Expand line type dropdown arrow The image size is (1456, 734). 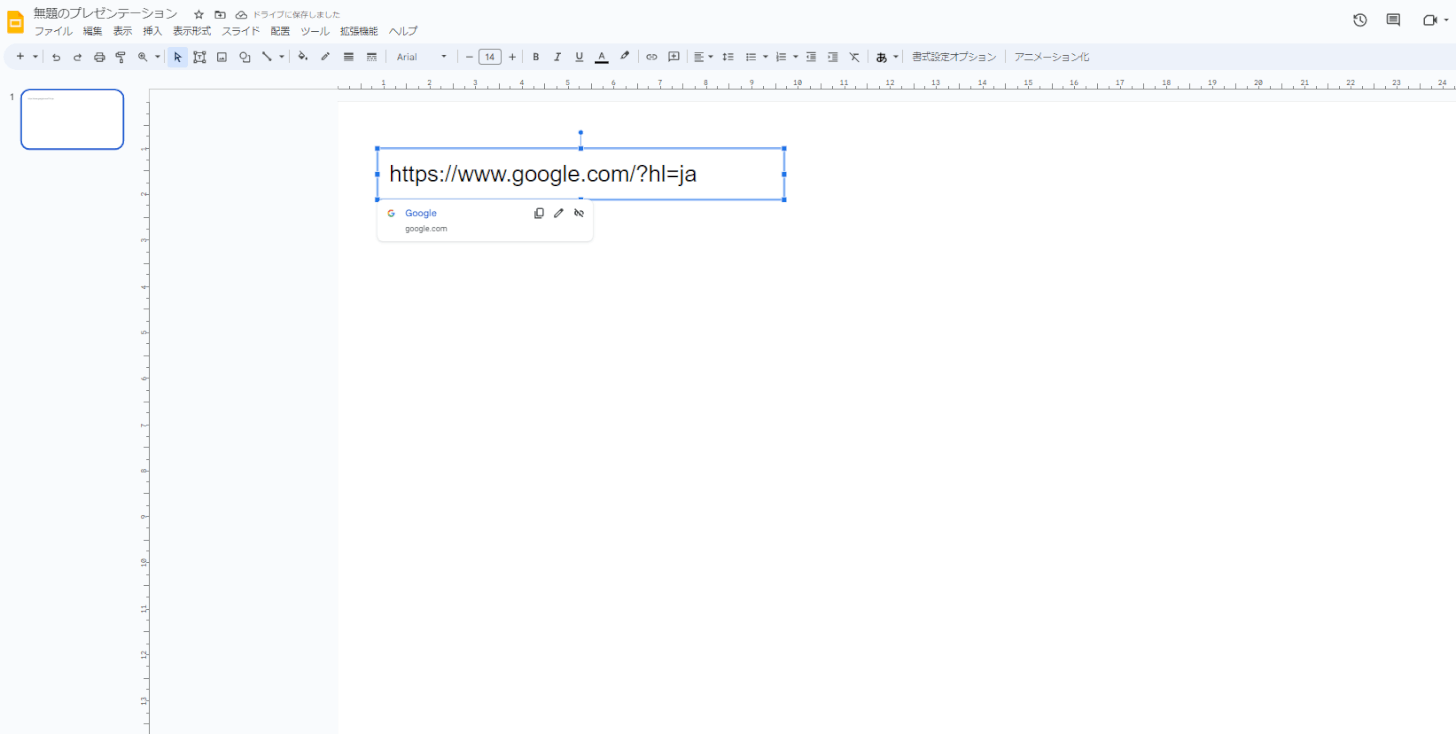pos(282,57)
